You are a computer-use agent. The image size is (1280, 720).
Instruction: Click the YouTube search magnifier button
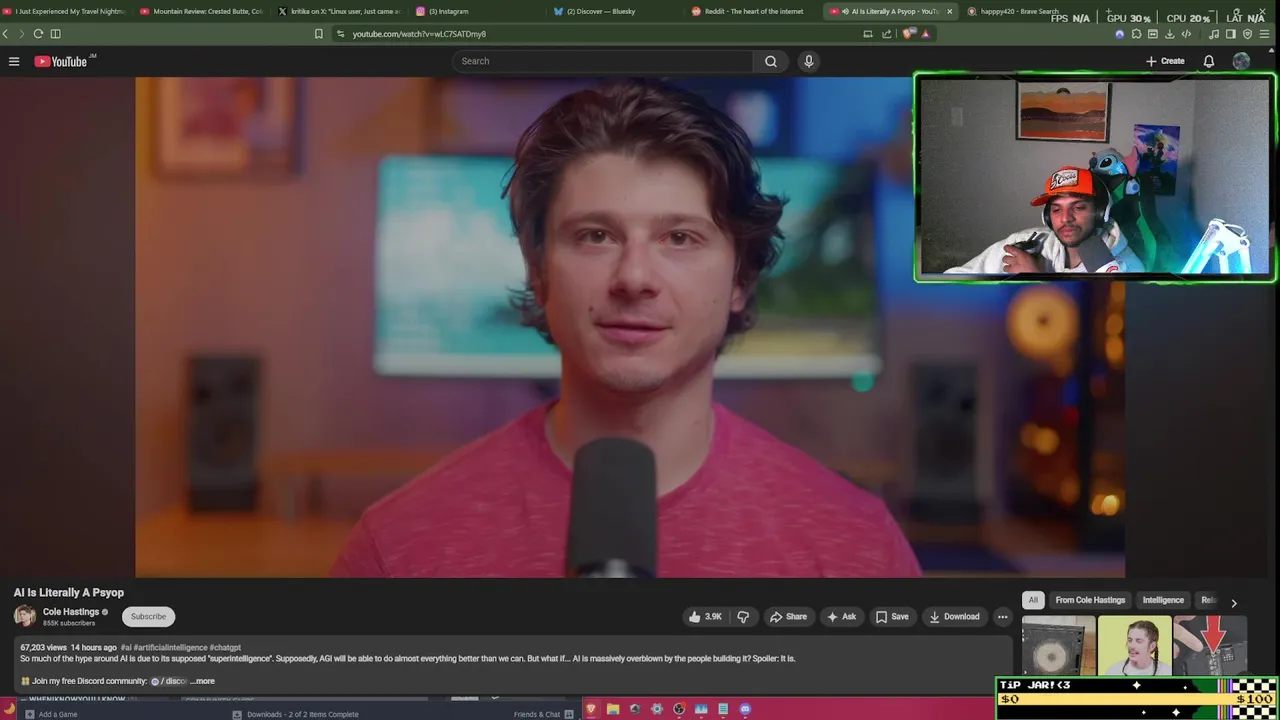[x=771, y=61]
